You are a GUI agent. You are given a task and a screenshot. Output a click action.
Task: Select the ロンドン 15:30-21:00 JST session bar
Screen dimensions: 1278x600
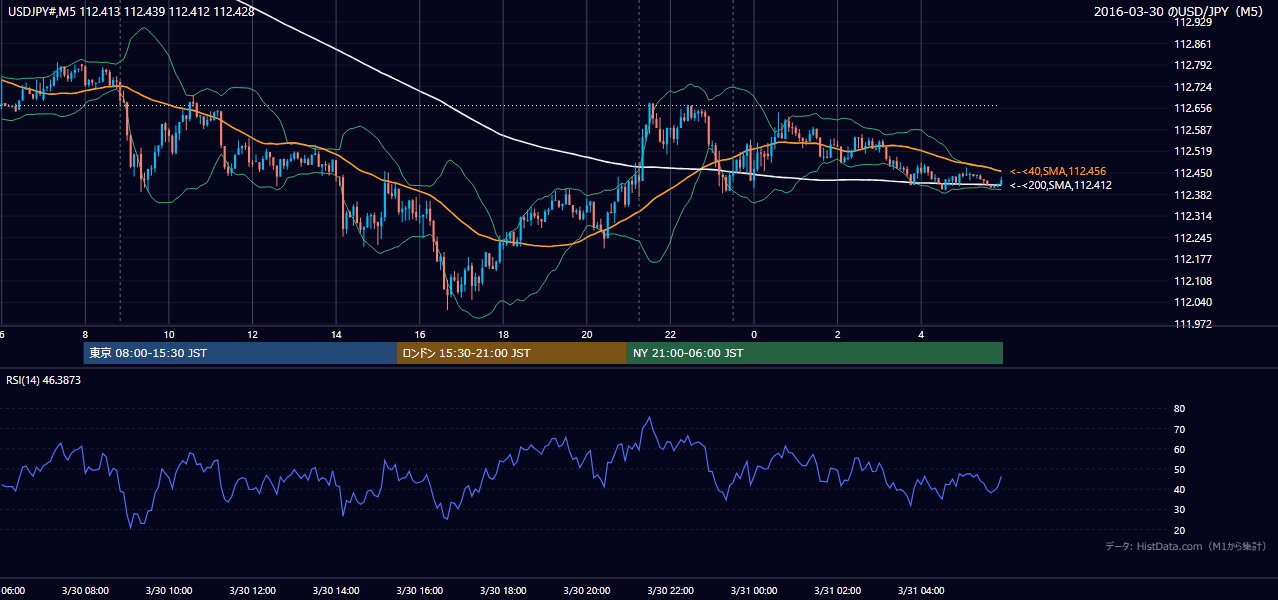click(512, 353)
